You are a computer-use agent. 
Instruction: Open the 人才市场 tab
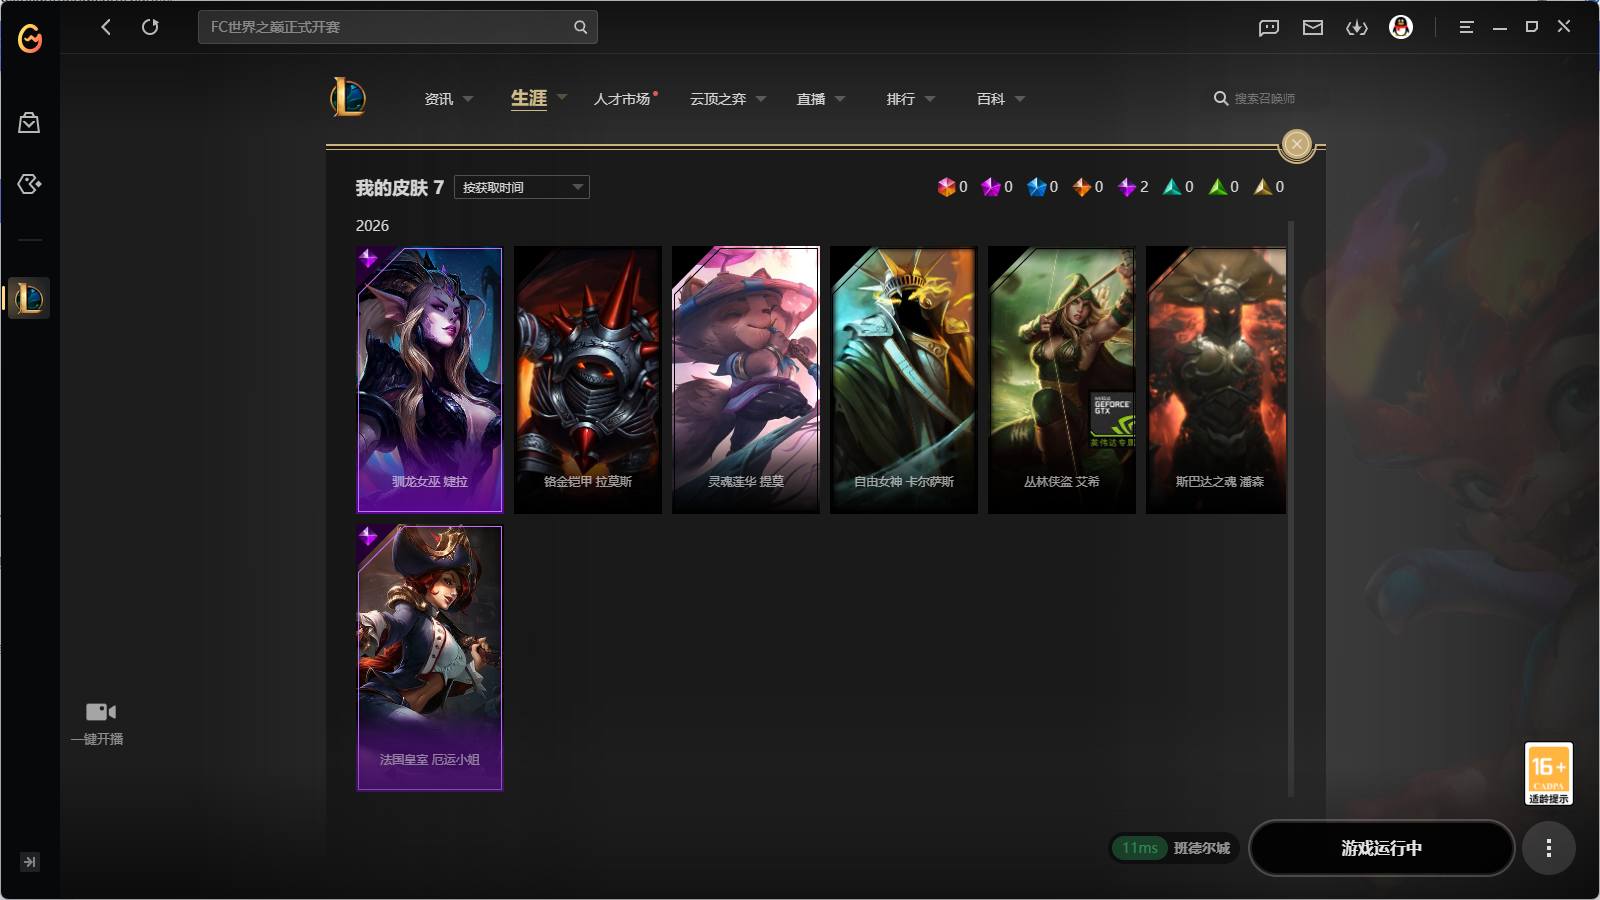(622, 99)
